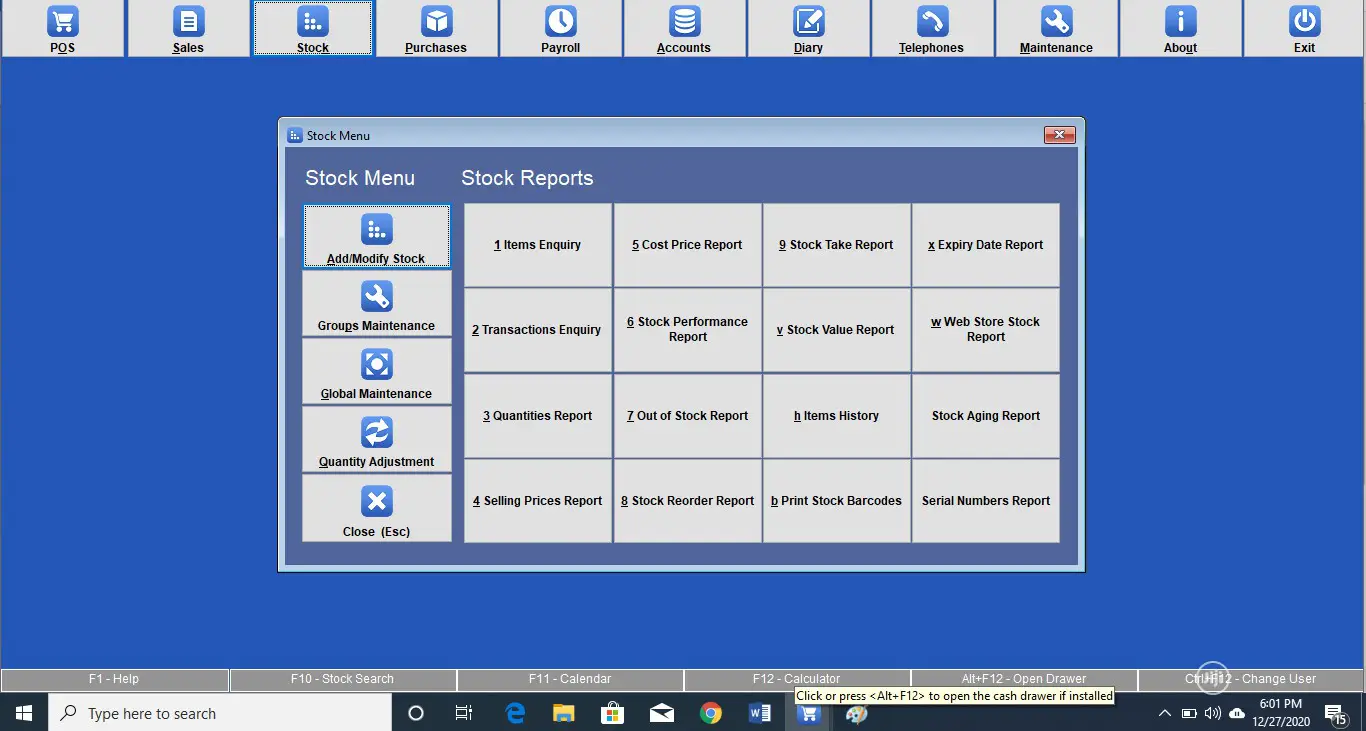This screenshot has height=731, width=1366.
Task: Open the Telephones module
Action: [x=932, y=28]
